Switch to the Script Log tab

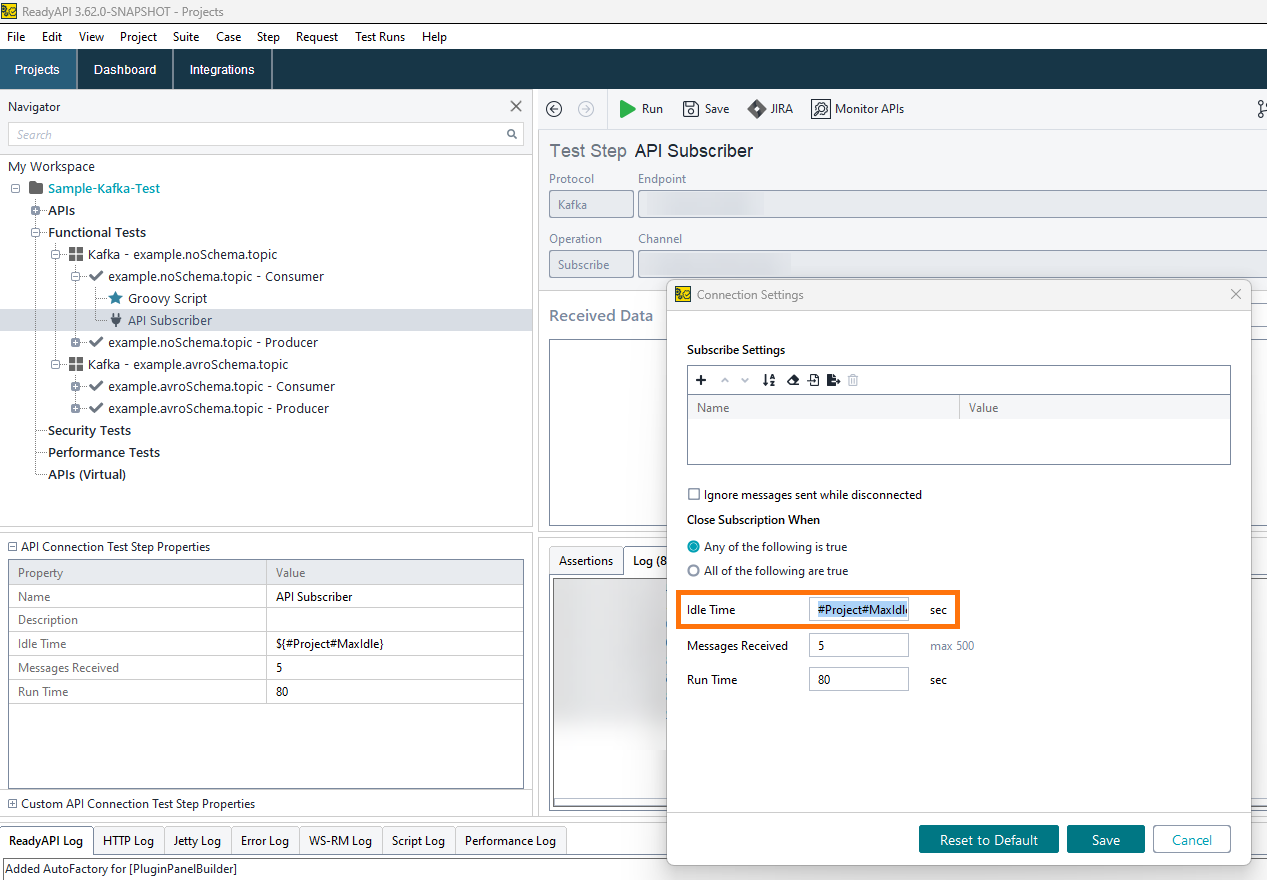point(418,841)
